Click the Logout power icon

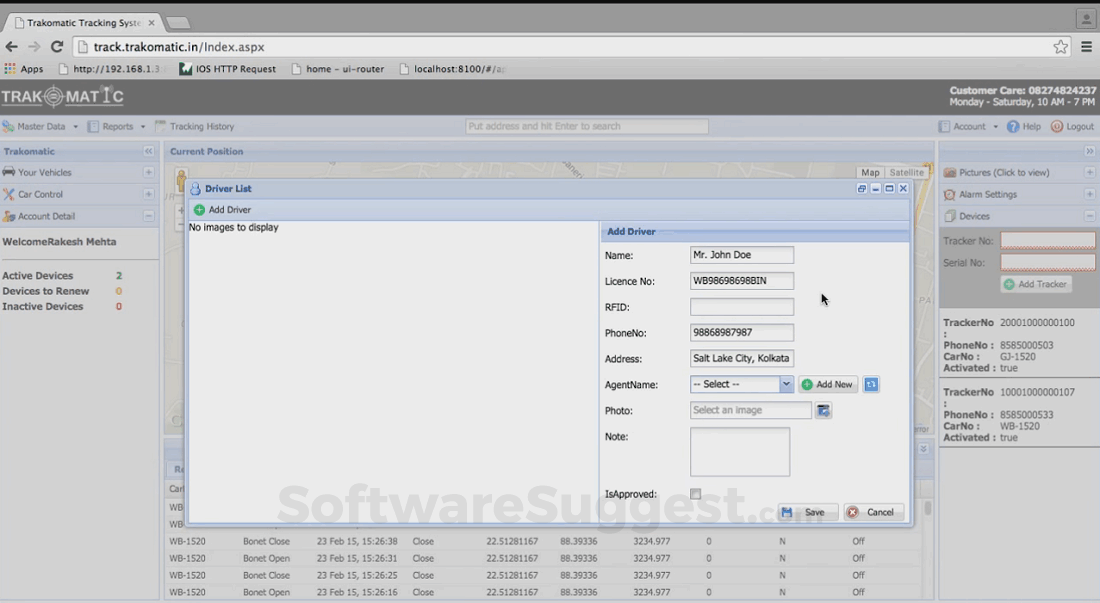(1057, 127)
